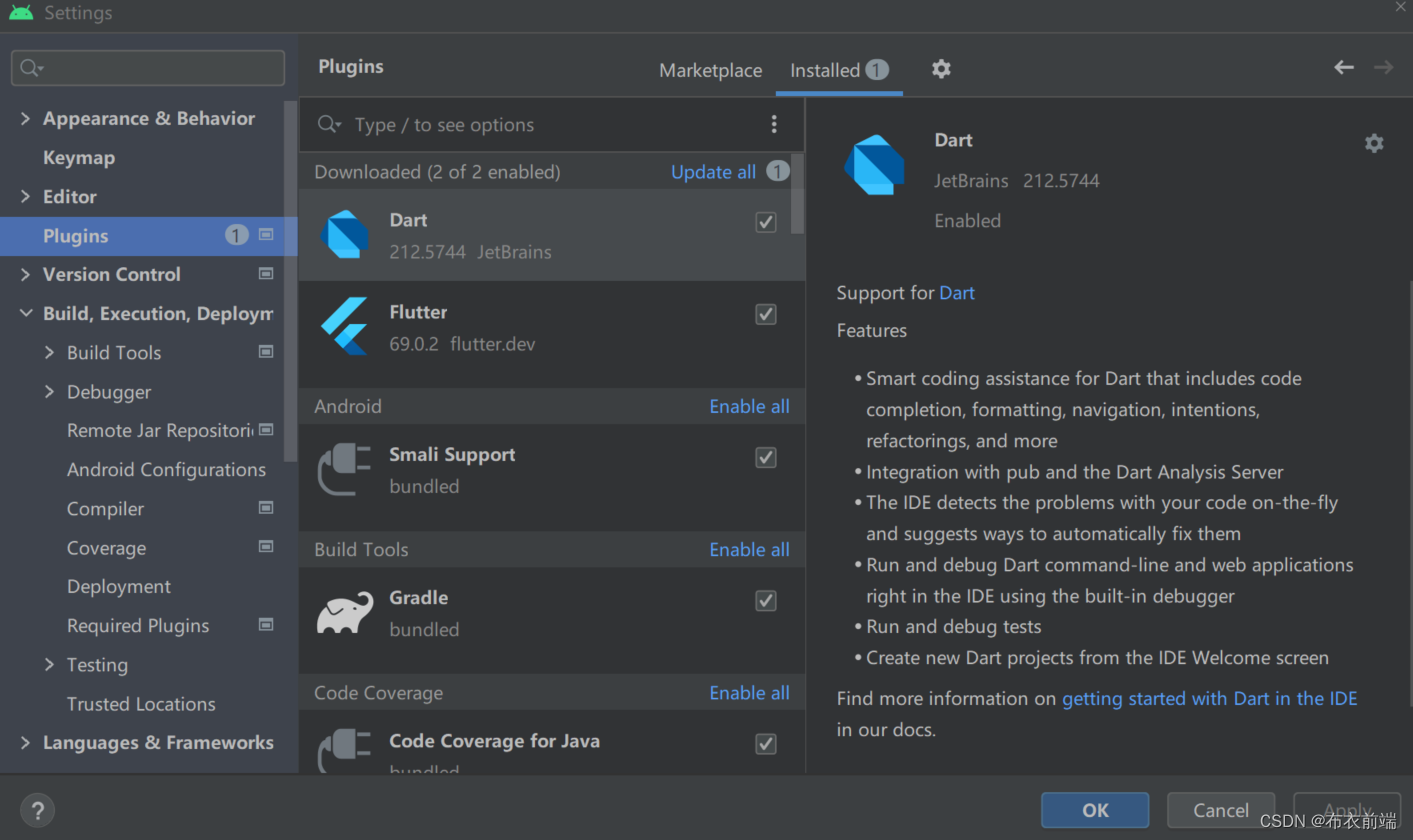
Task: Click the project-level icon beside Remote Jar Repositories
Action: coord(266,430)
